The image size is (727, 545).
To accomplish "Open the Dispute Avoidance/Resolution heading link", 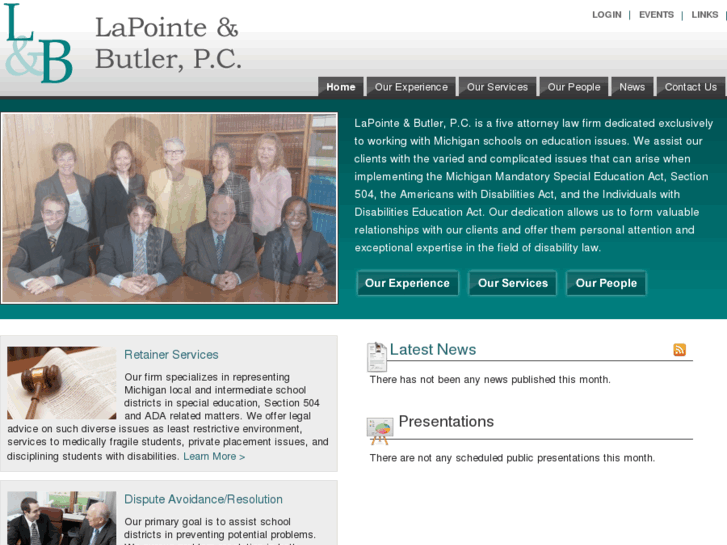I will coord(204,500).
